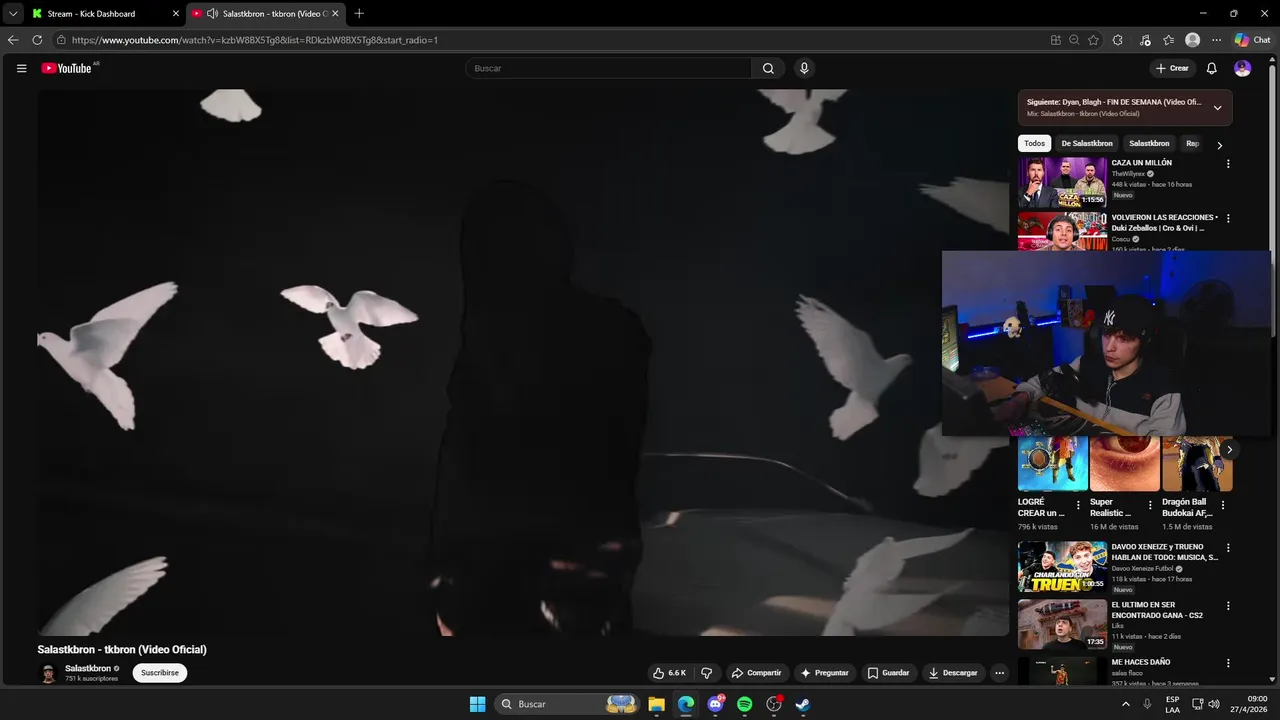Go back with browser back arrow
The width and height of the screenshot is (1280, 720).
point(13,40)
